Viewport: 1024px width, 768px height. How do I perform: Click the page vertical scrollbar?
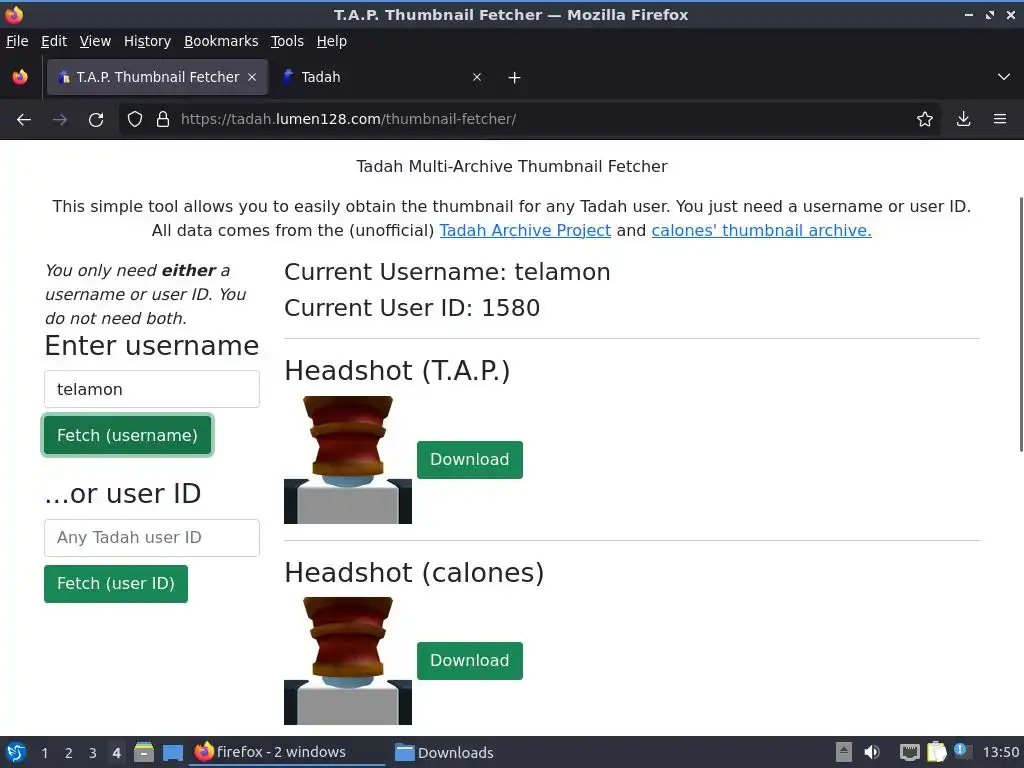click(1021, 324)
